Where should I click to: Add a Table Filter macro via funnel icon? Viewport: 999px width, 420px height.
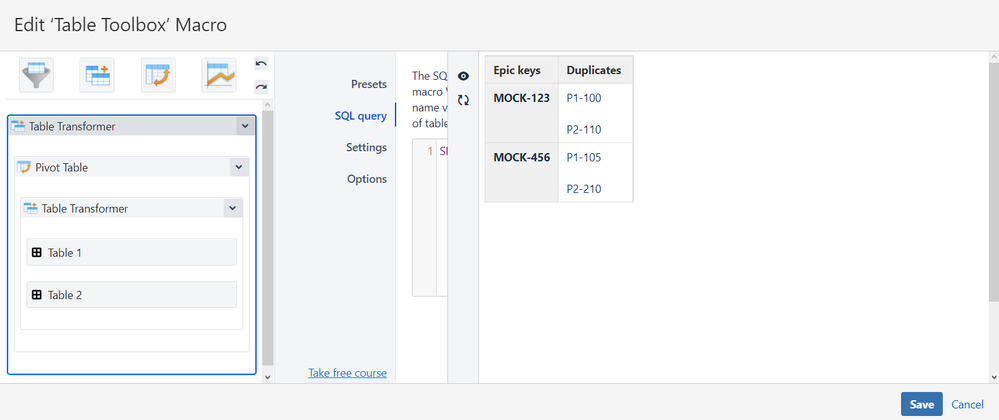(x=36, y=75)
